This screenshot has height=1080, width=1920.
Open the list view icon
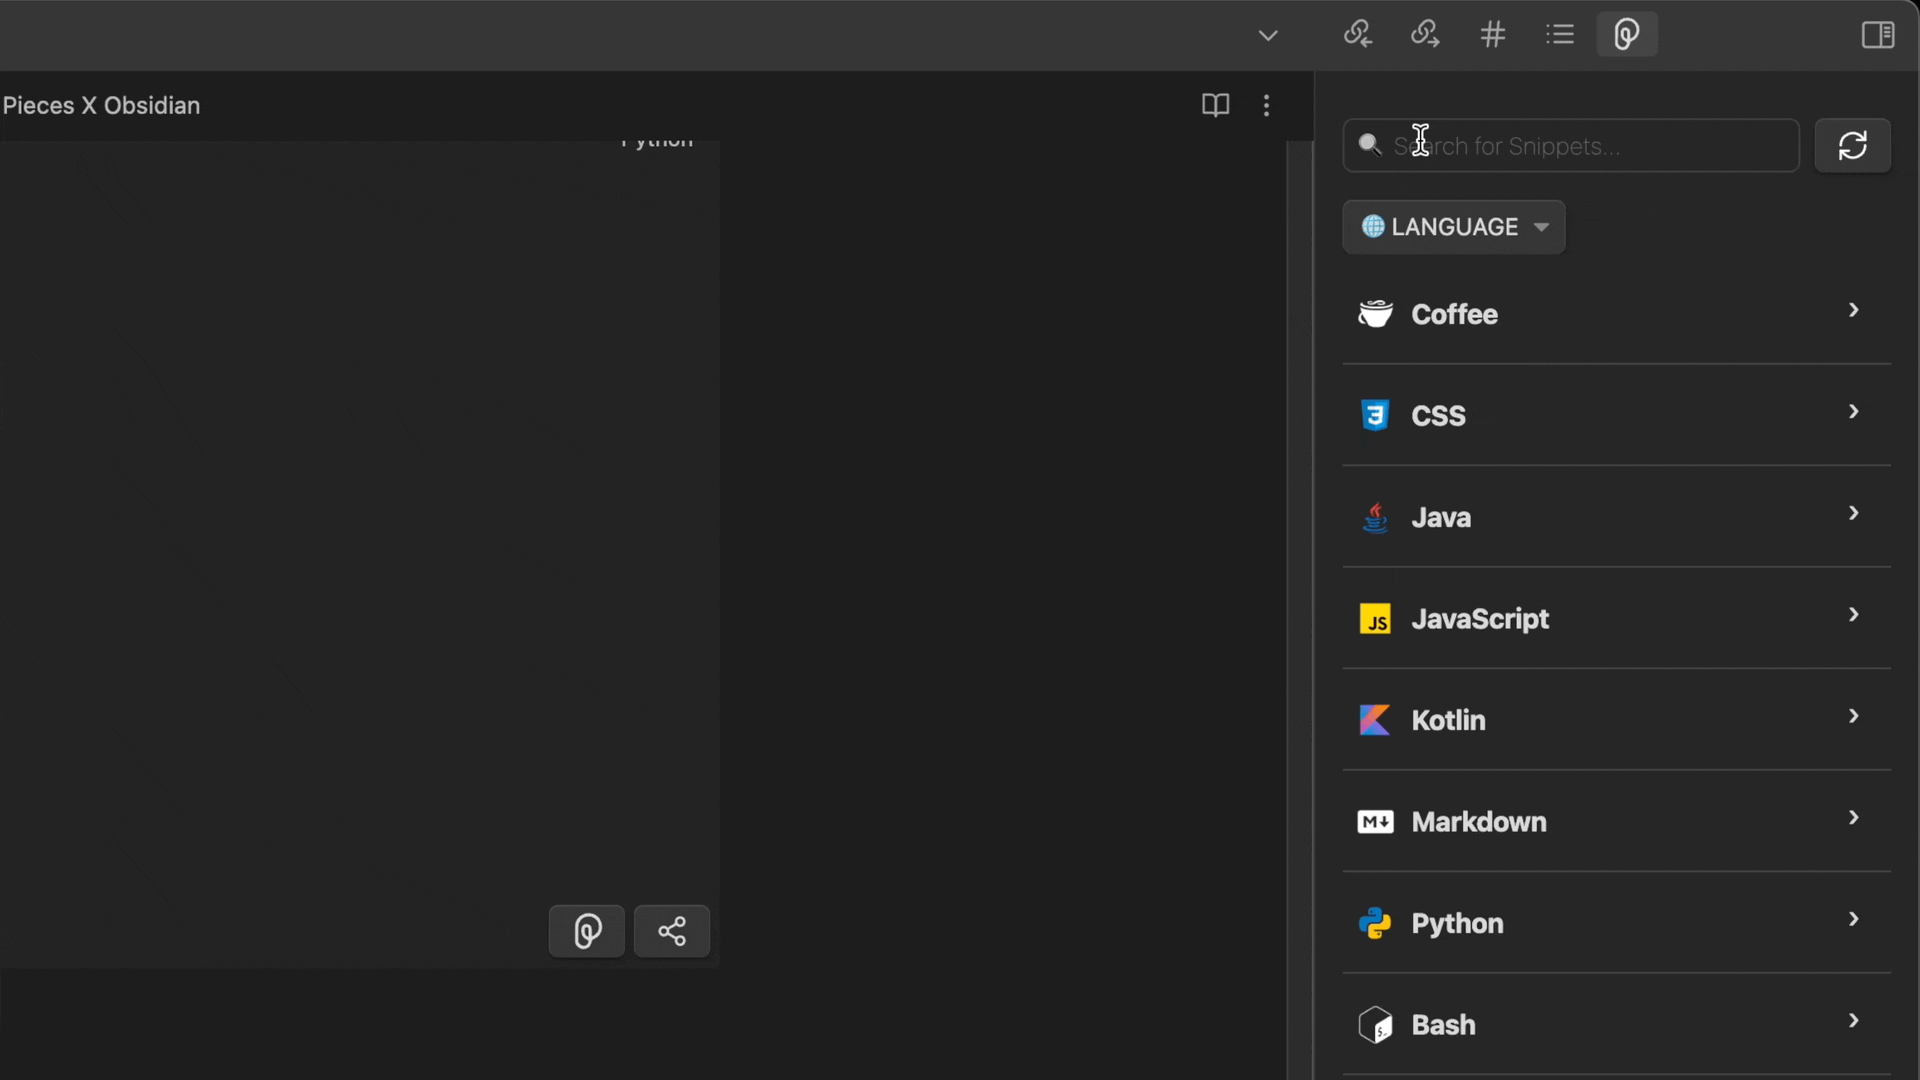1560,33
